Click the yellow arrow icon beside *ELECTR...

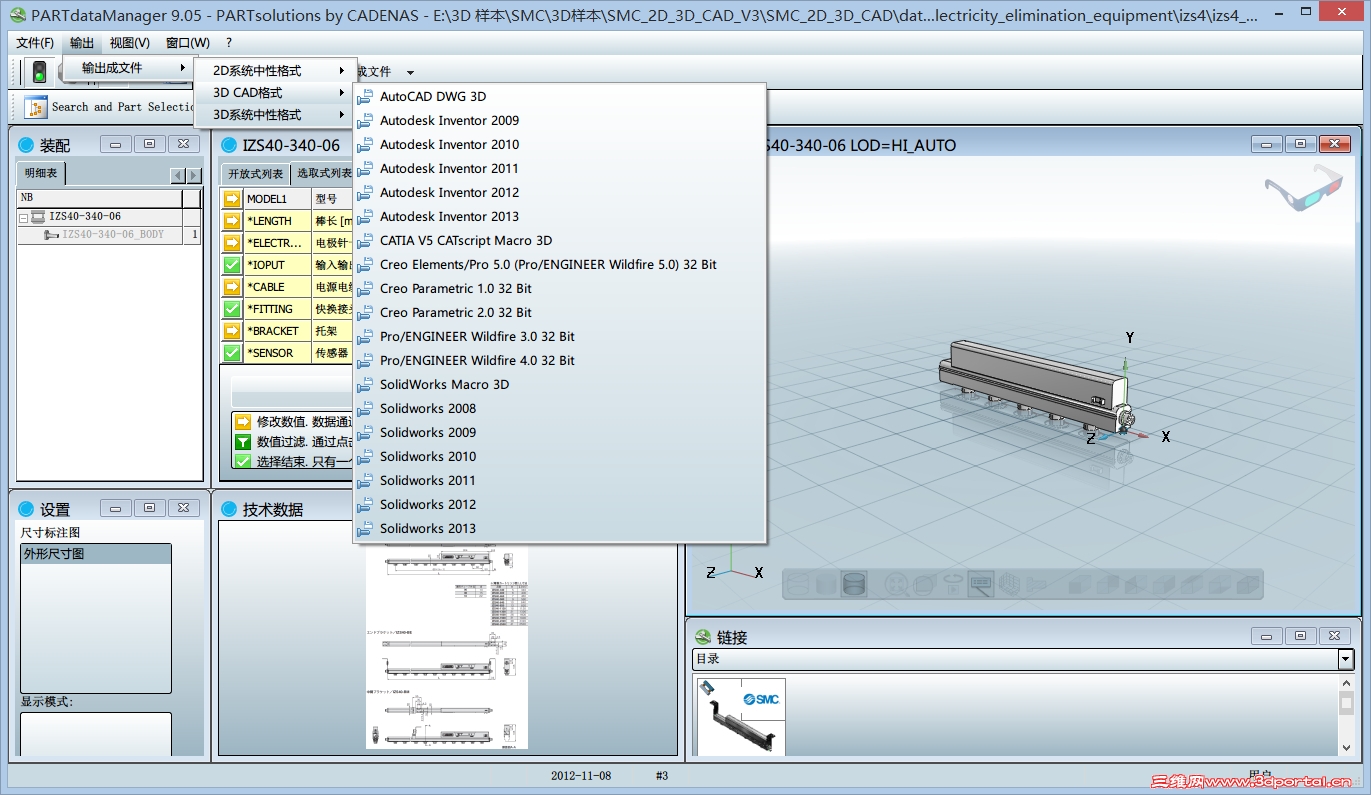coord(232,243)
